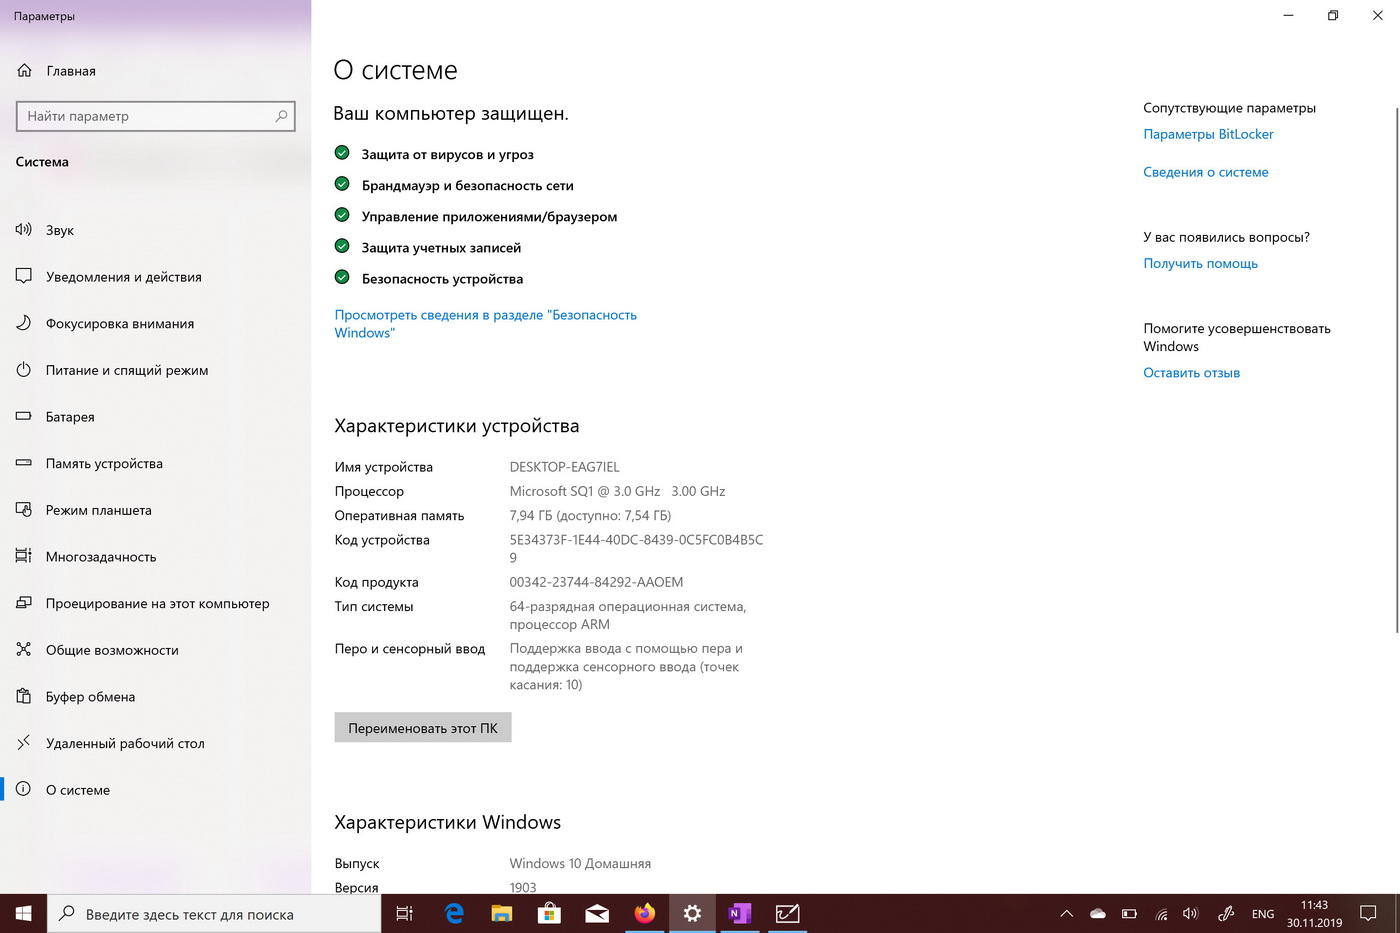
Task: Click the search magnifier in Найти параметр
Action: (x=282, y=116)
